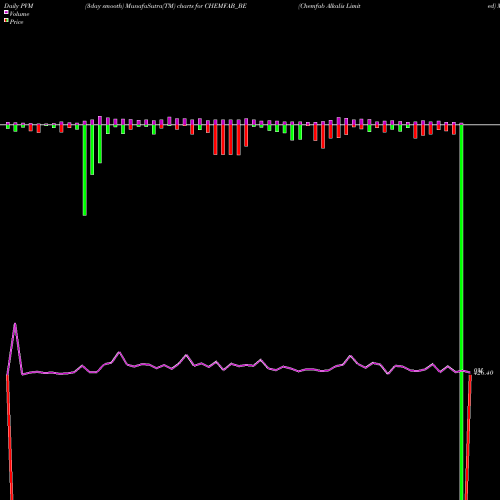
Task: Click the 926.40 price value label
Action: [x=484, y=373]
